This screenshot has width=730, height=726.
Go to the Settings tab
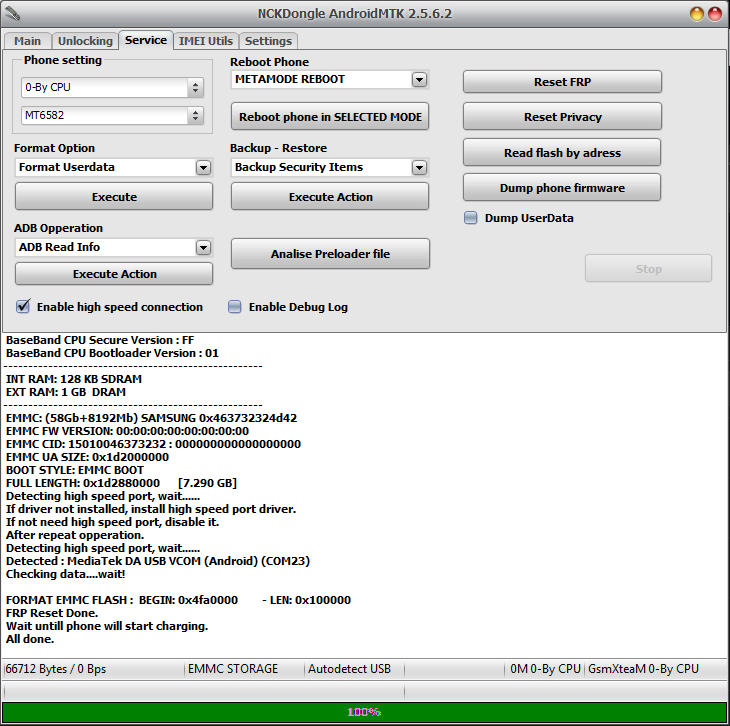(x=268, y=41)
